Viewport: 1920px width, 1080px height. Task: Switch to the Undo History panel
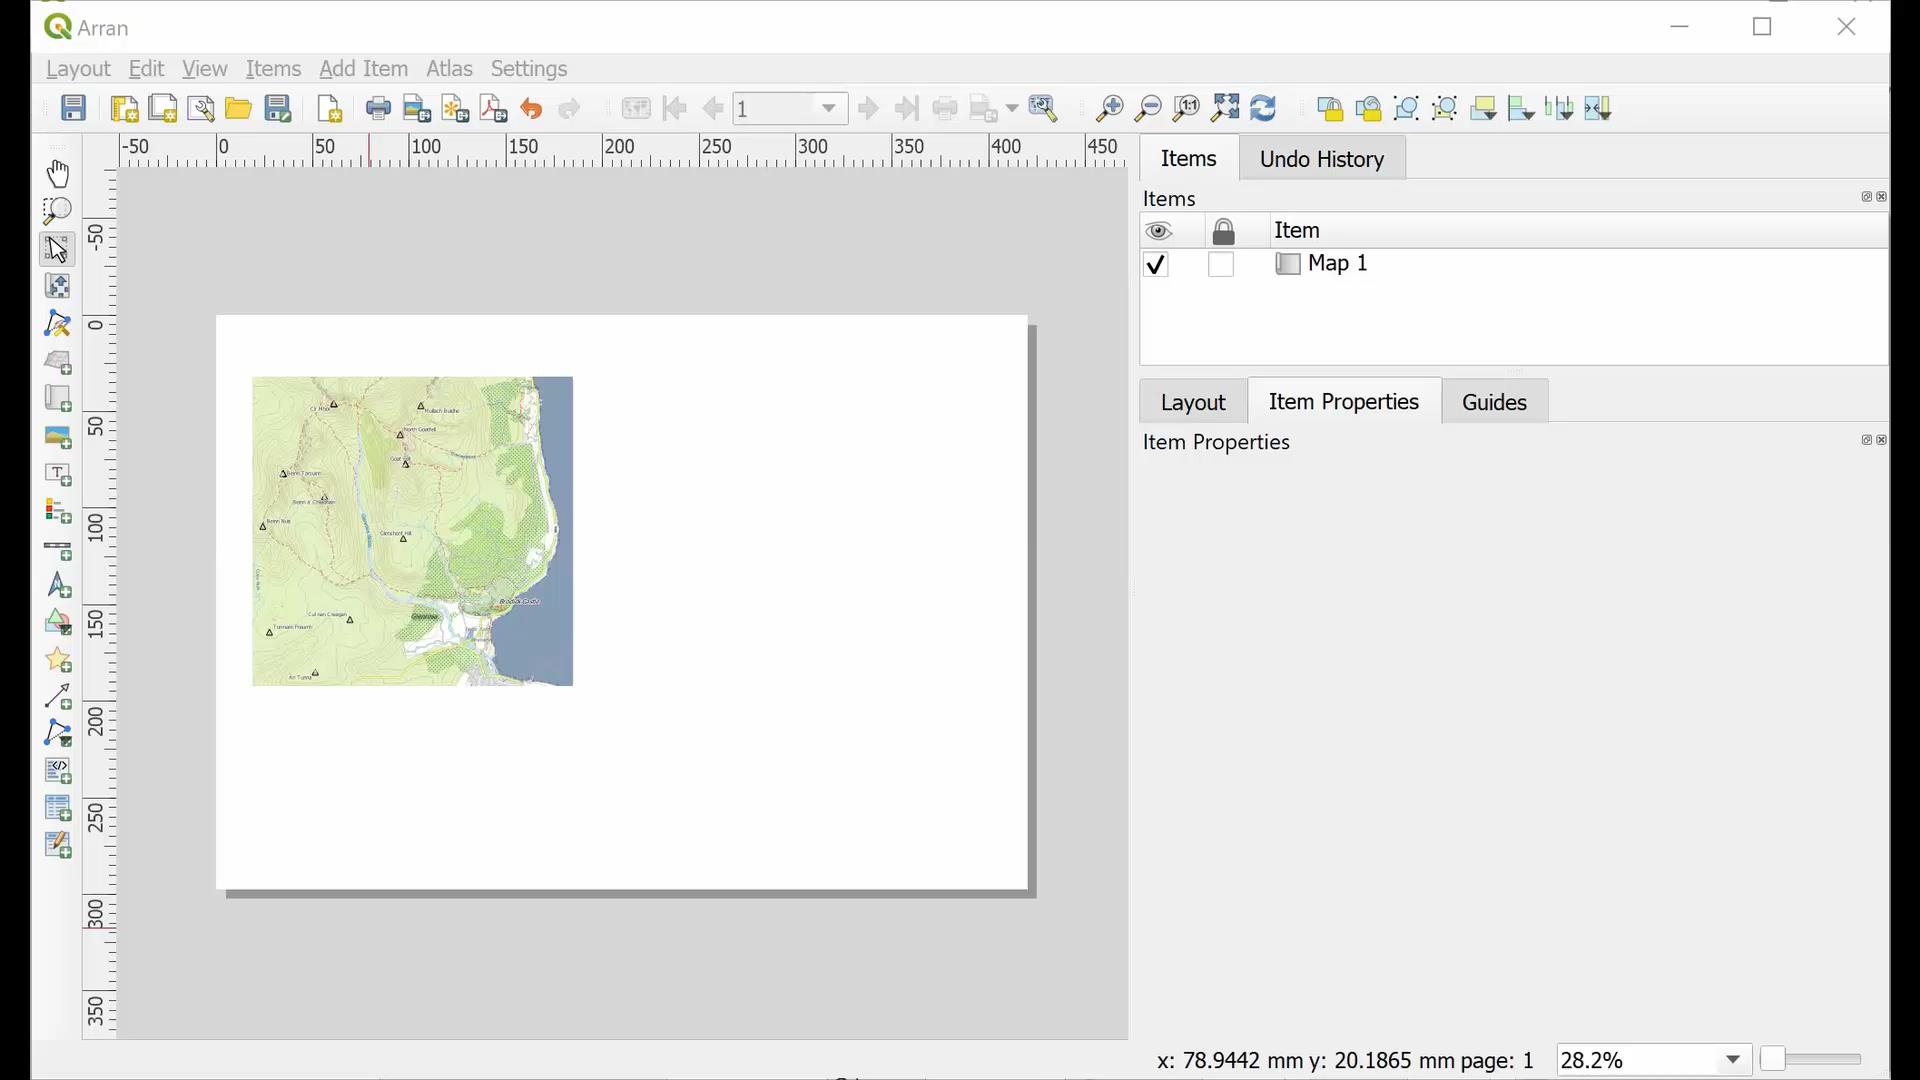pos(1322,158)
